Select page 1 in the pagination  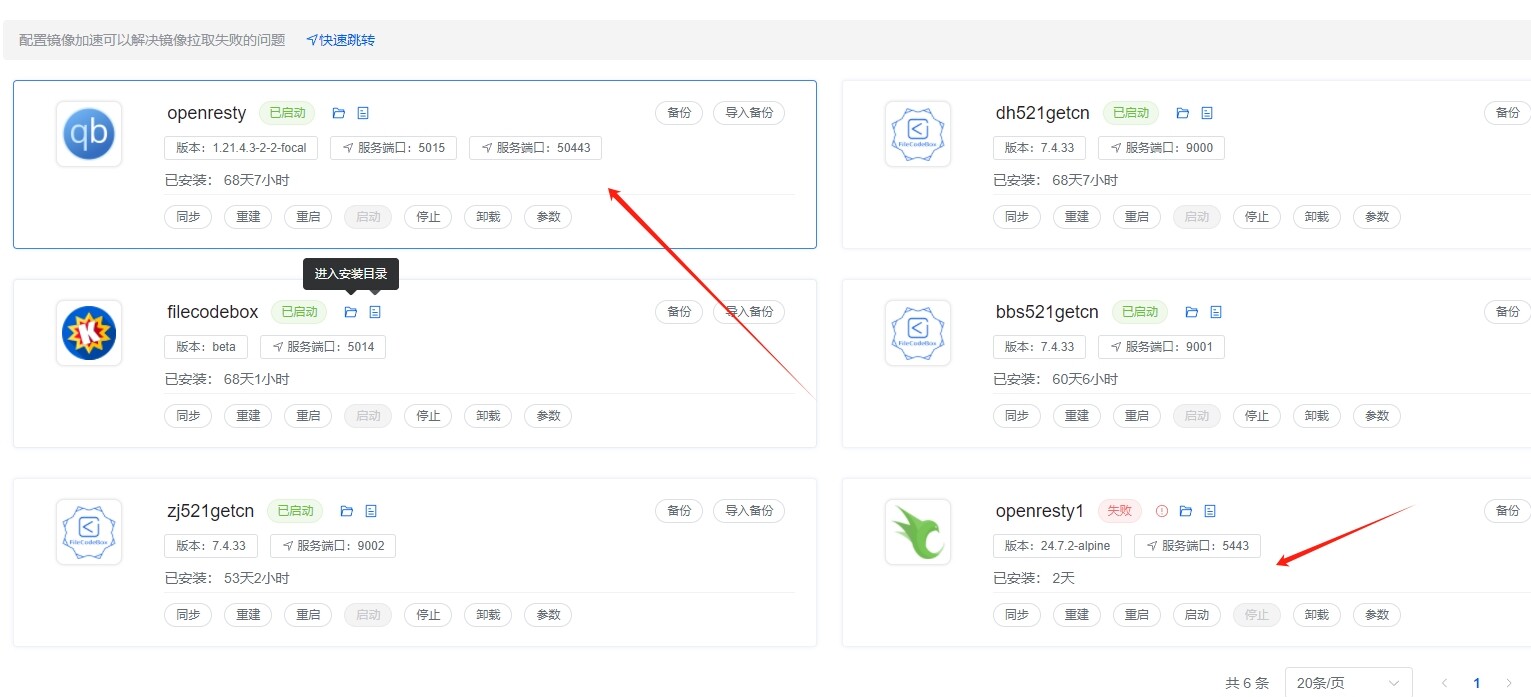click(x=1477, y=683)
